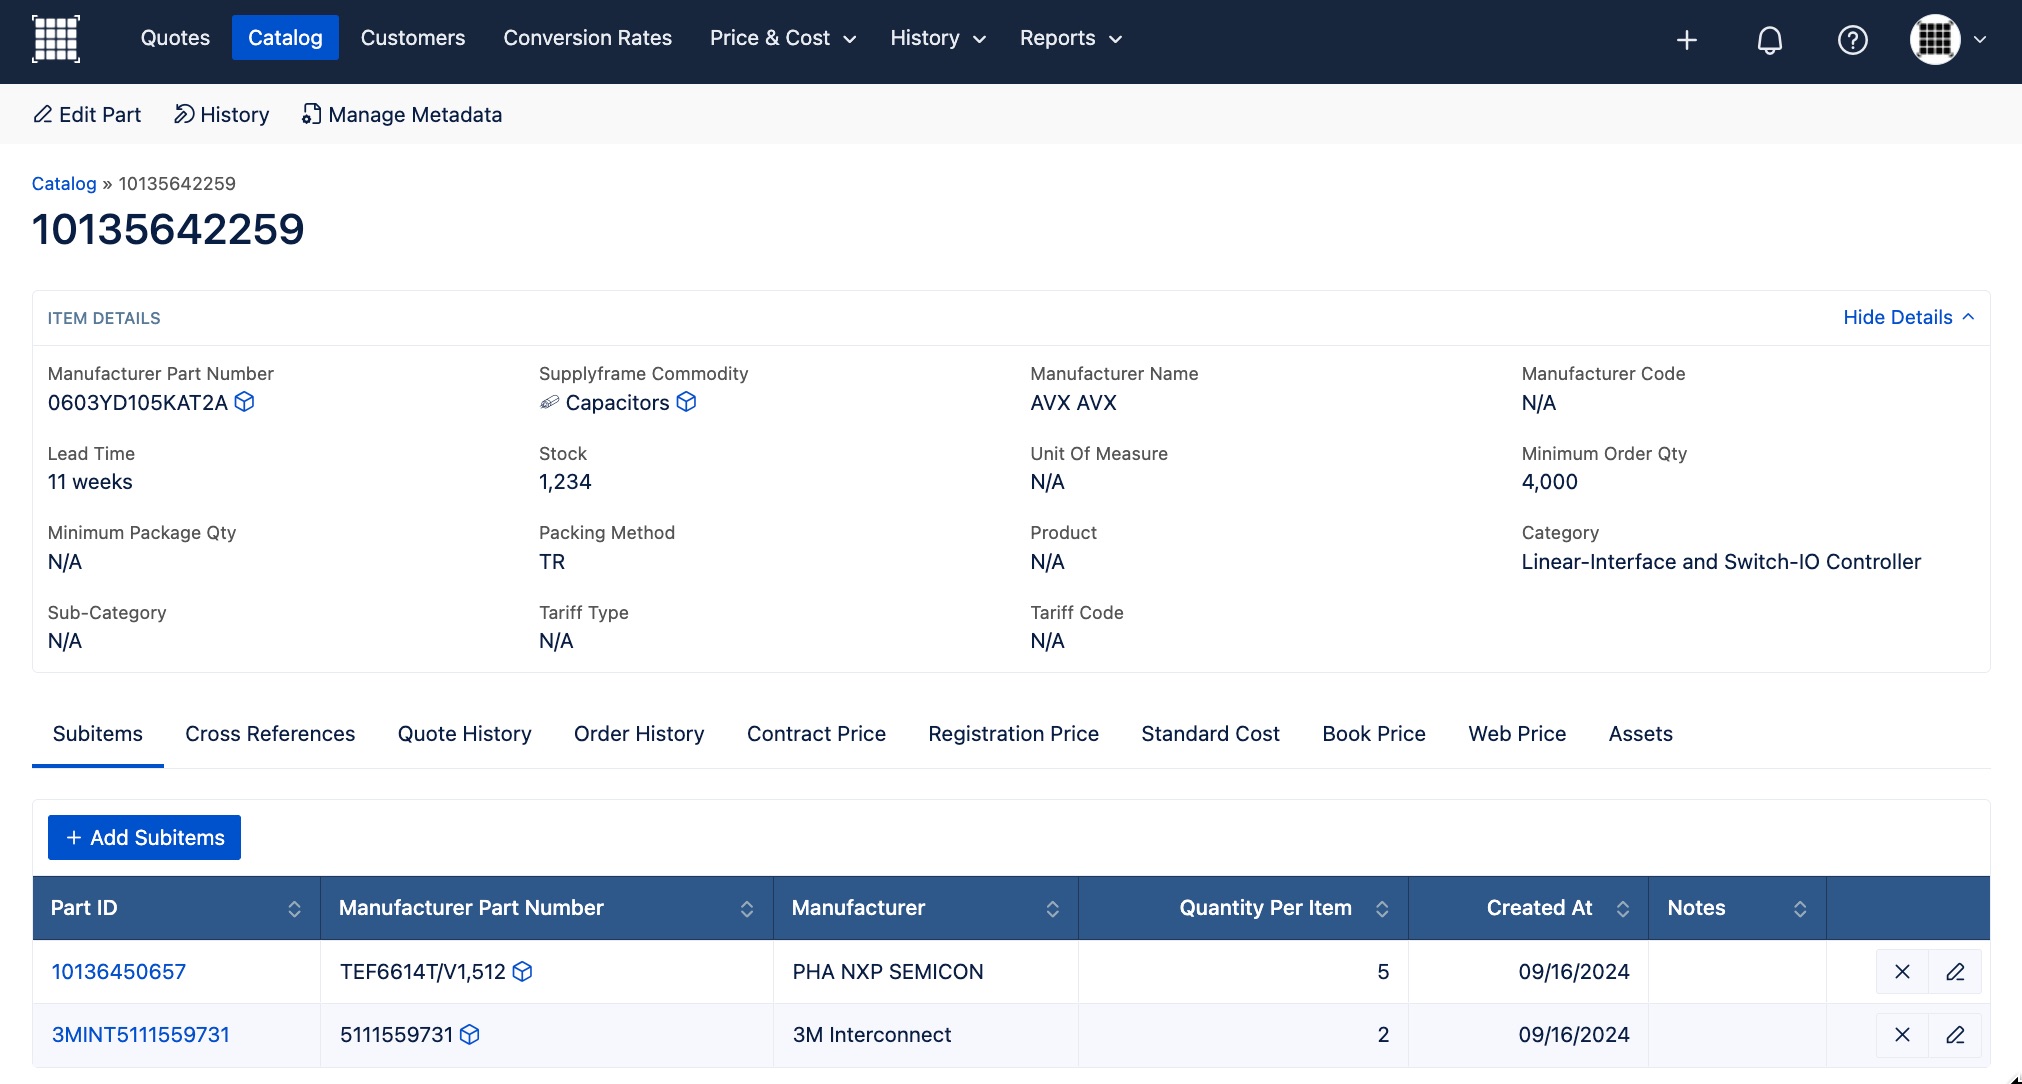The width and height of the screenshot is (2022, 1084).
Task: Open part link 3MINT5111559731
Action: pos(141,1035)
